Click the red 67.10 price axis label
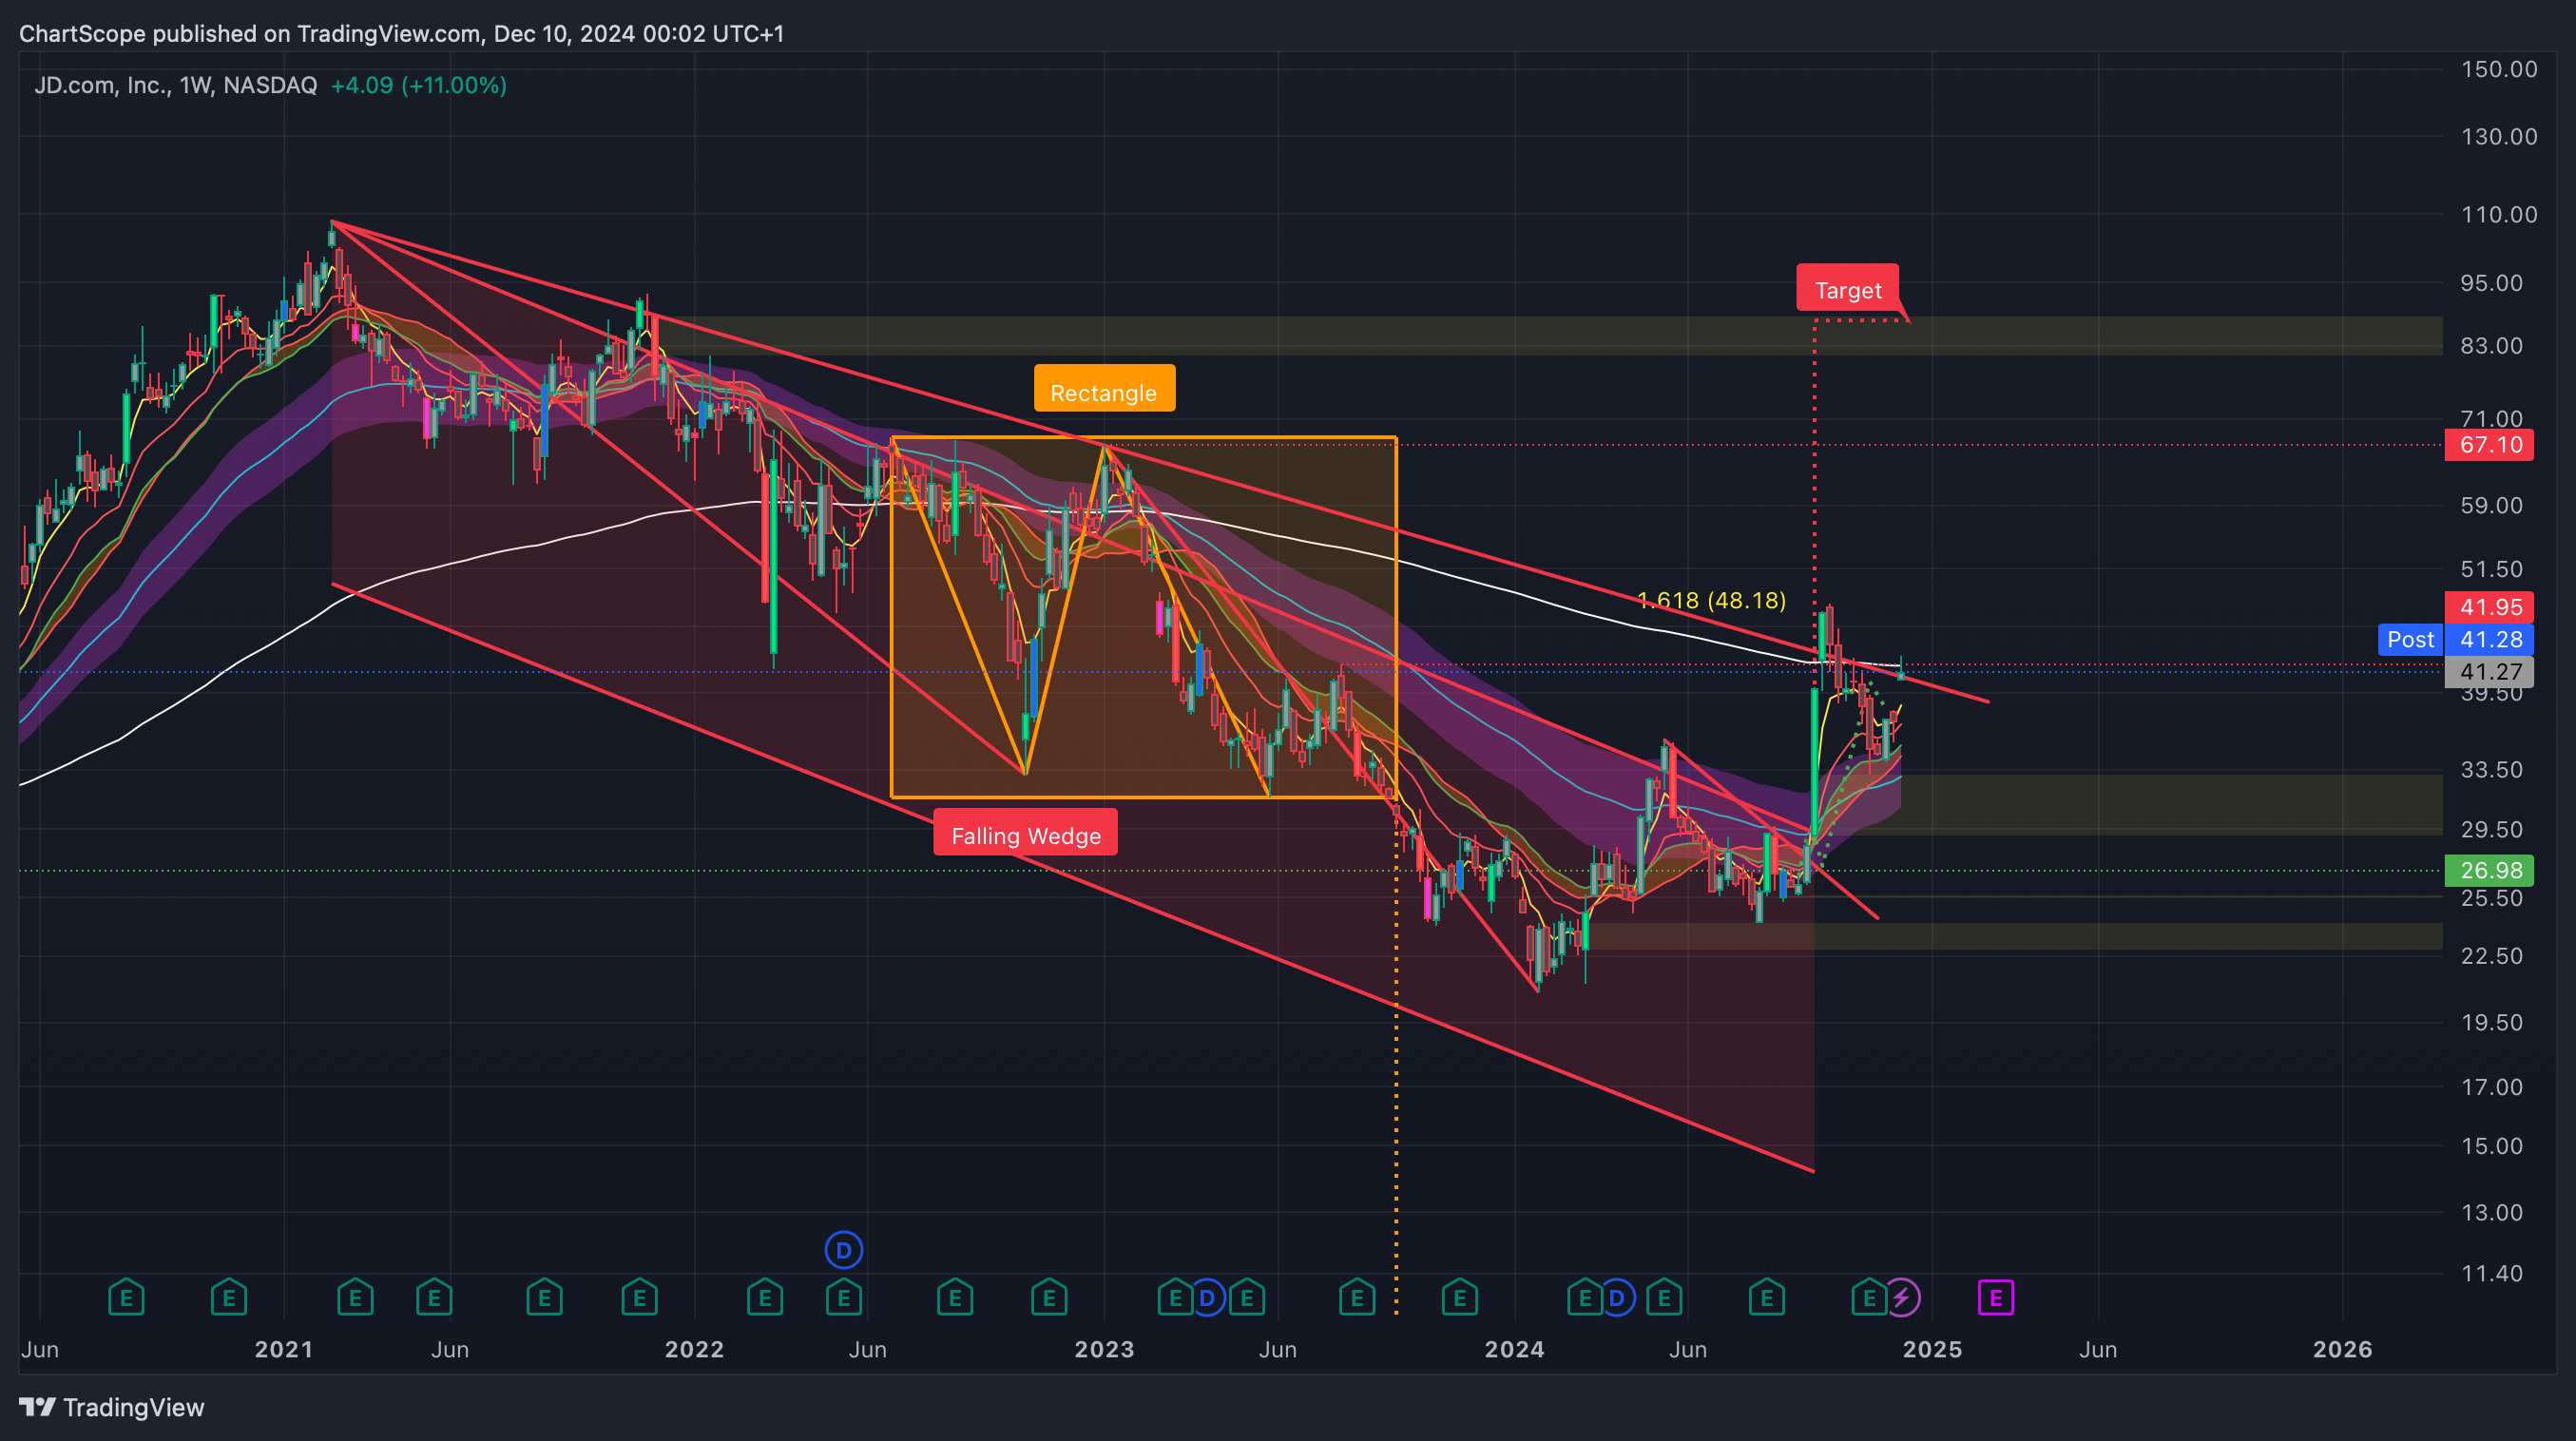 2489,445
